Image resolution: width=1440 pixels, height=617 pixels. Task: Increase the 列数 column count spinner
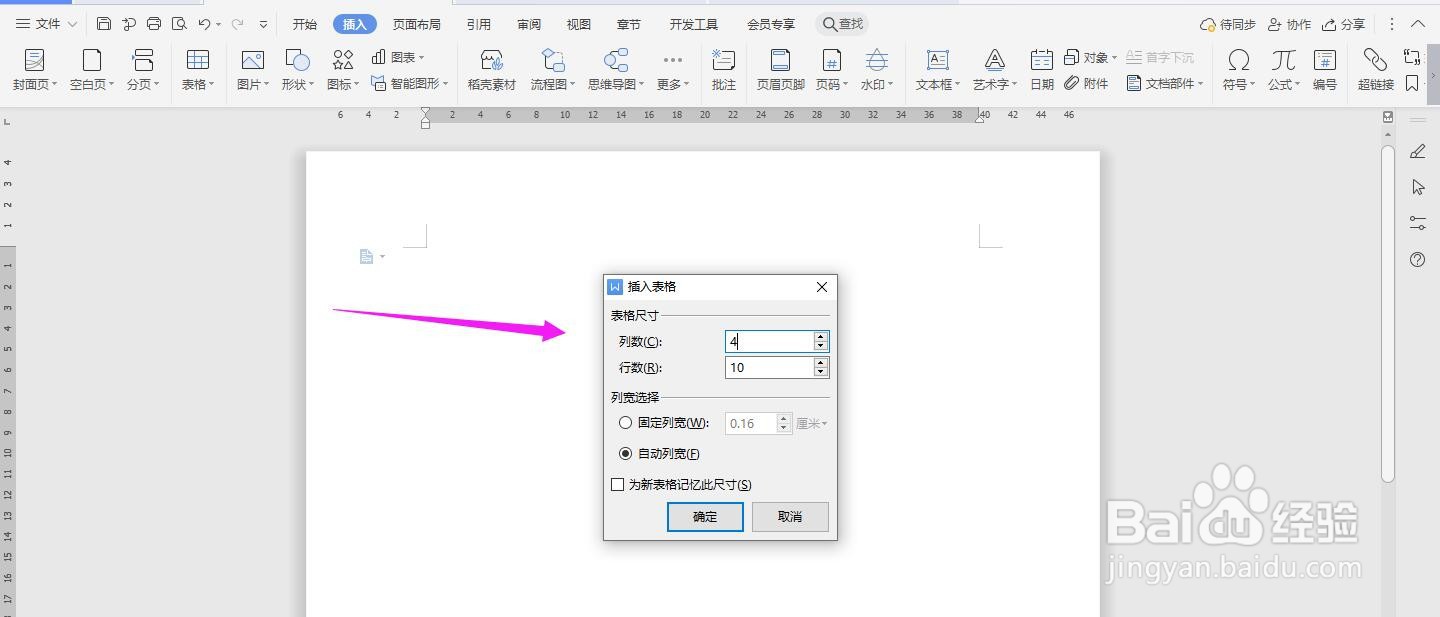click(x=821, y=337)
